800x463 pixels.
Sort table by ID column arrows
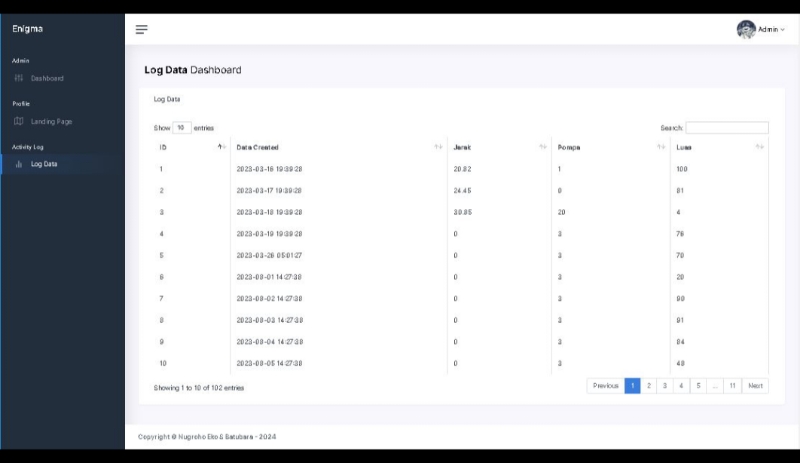click(x=221, y=147)
